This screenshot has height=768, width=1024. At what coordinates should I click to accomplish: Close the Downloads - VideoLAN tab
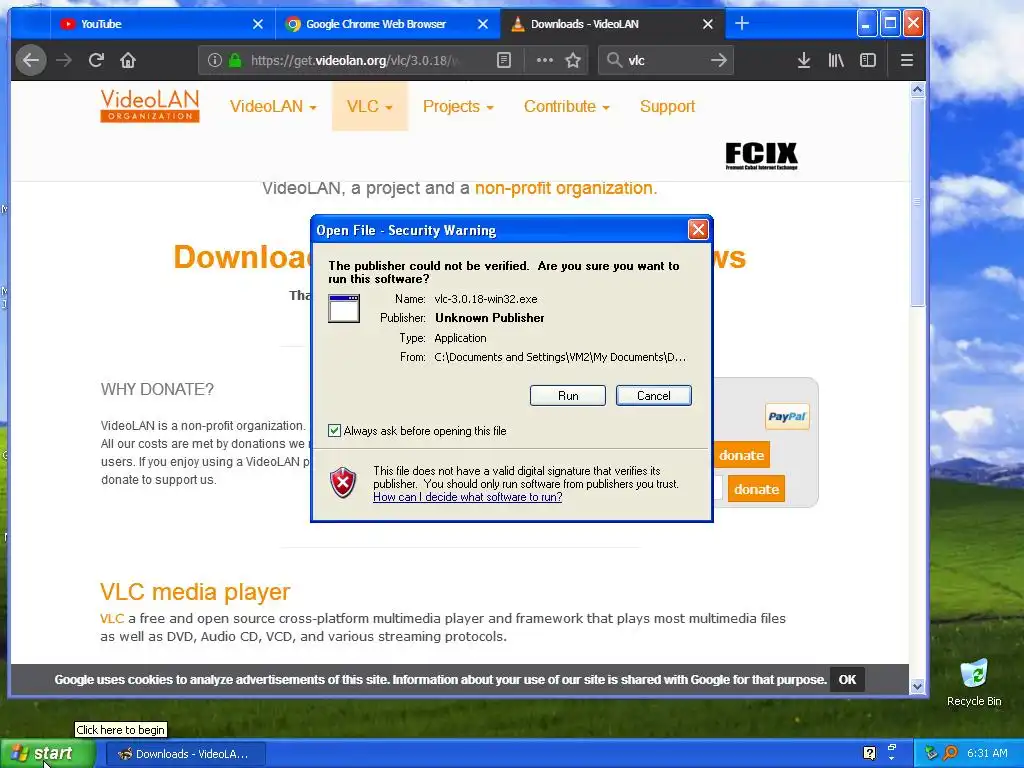point(708,24)
